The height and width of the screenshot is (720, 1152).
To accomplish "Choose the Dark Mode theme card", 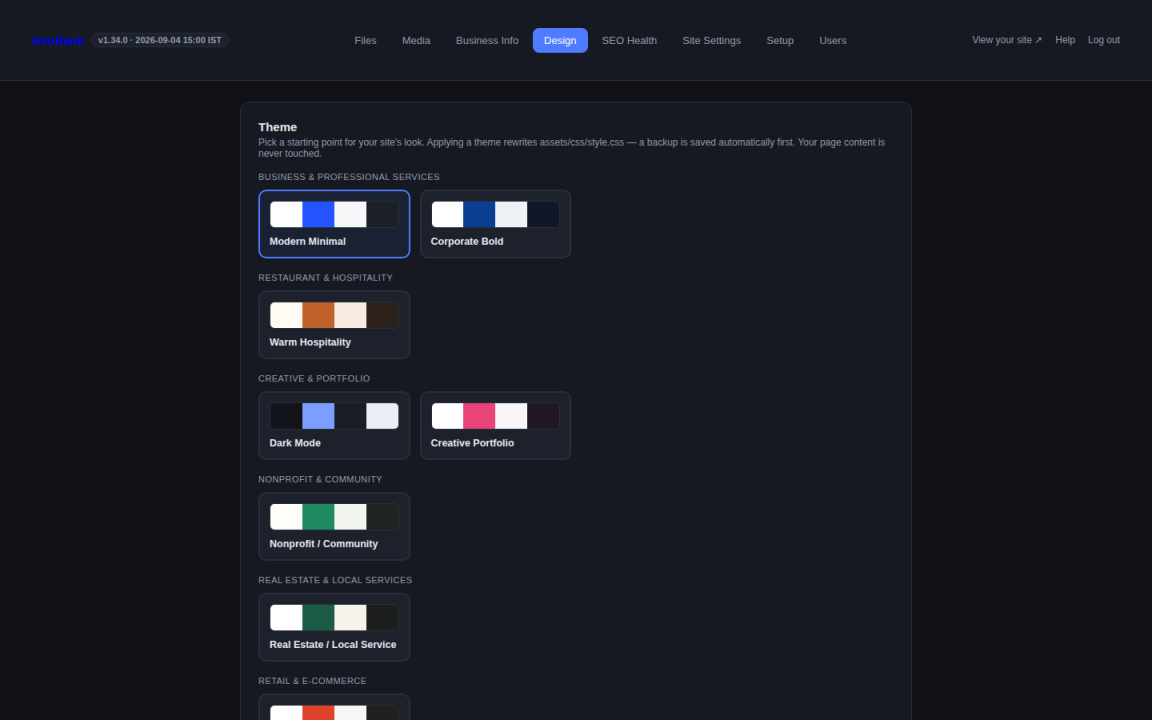I will tap(334, 425).
